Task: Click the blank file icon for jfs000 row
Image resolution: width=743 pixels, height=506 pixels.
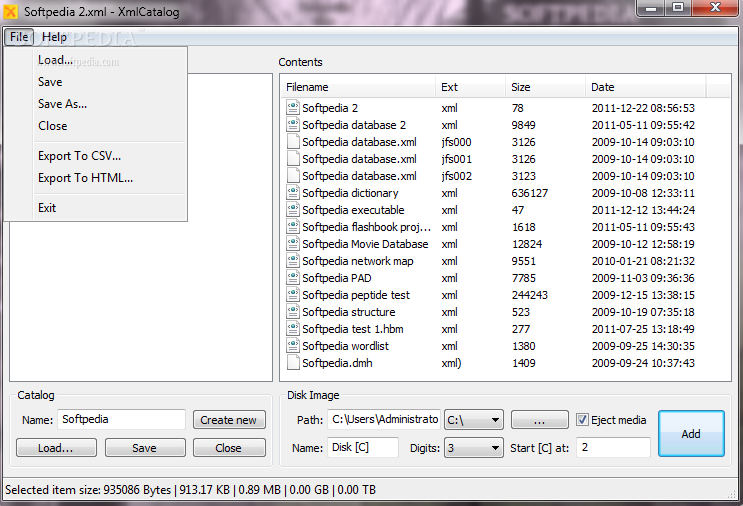Action: point(293,142)
